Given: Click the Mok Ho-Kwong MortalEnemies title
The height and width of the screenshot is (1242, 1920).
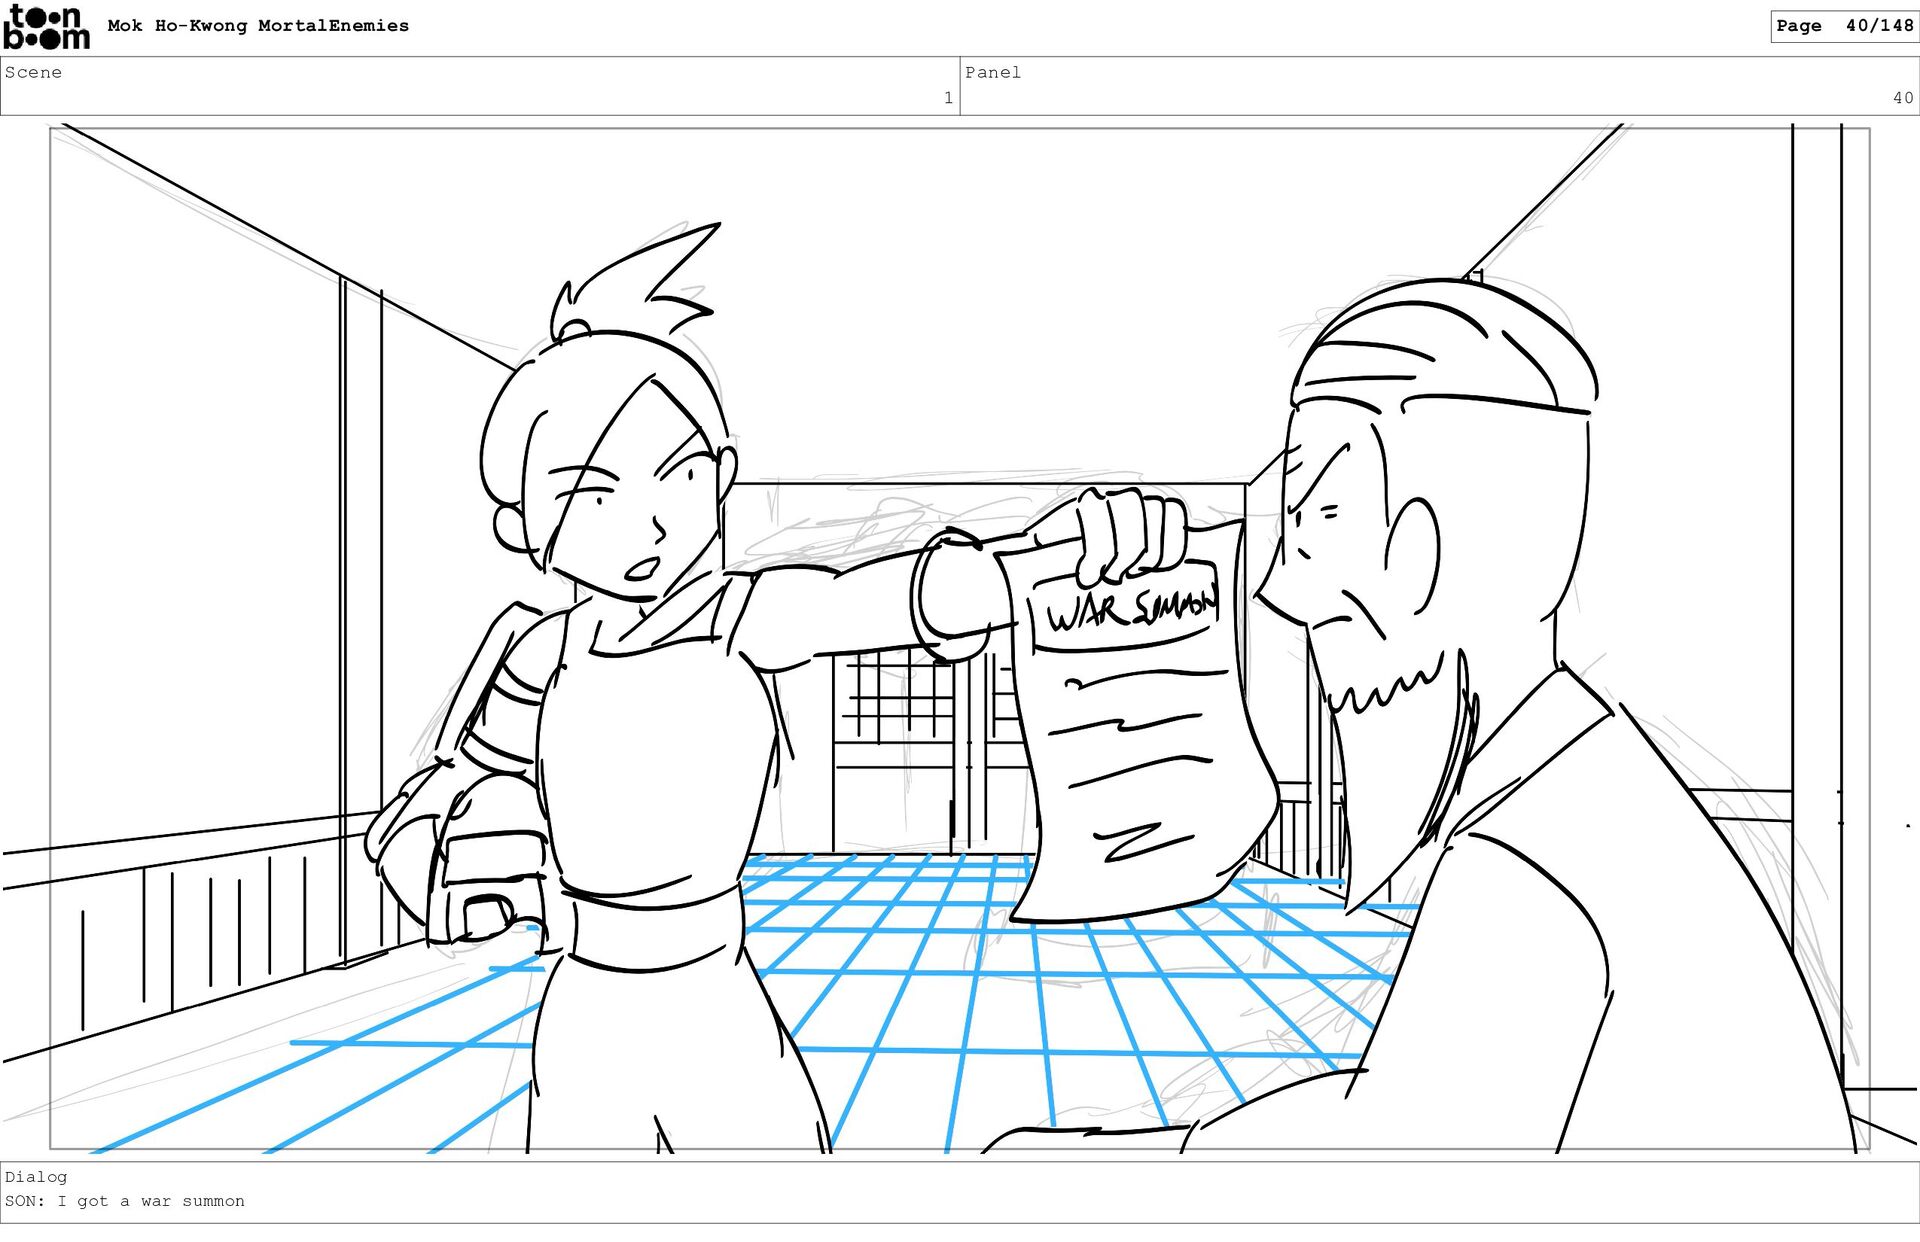Looking at the screenshot, I should click(258, 26).
